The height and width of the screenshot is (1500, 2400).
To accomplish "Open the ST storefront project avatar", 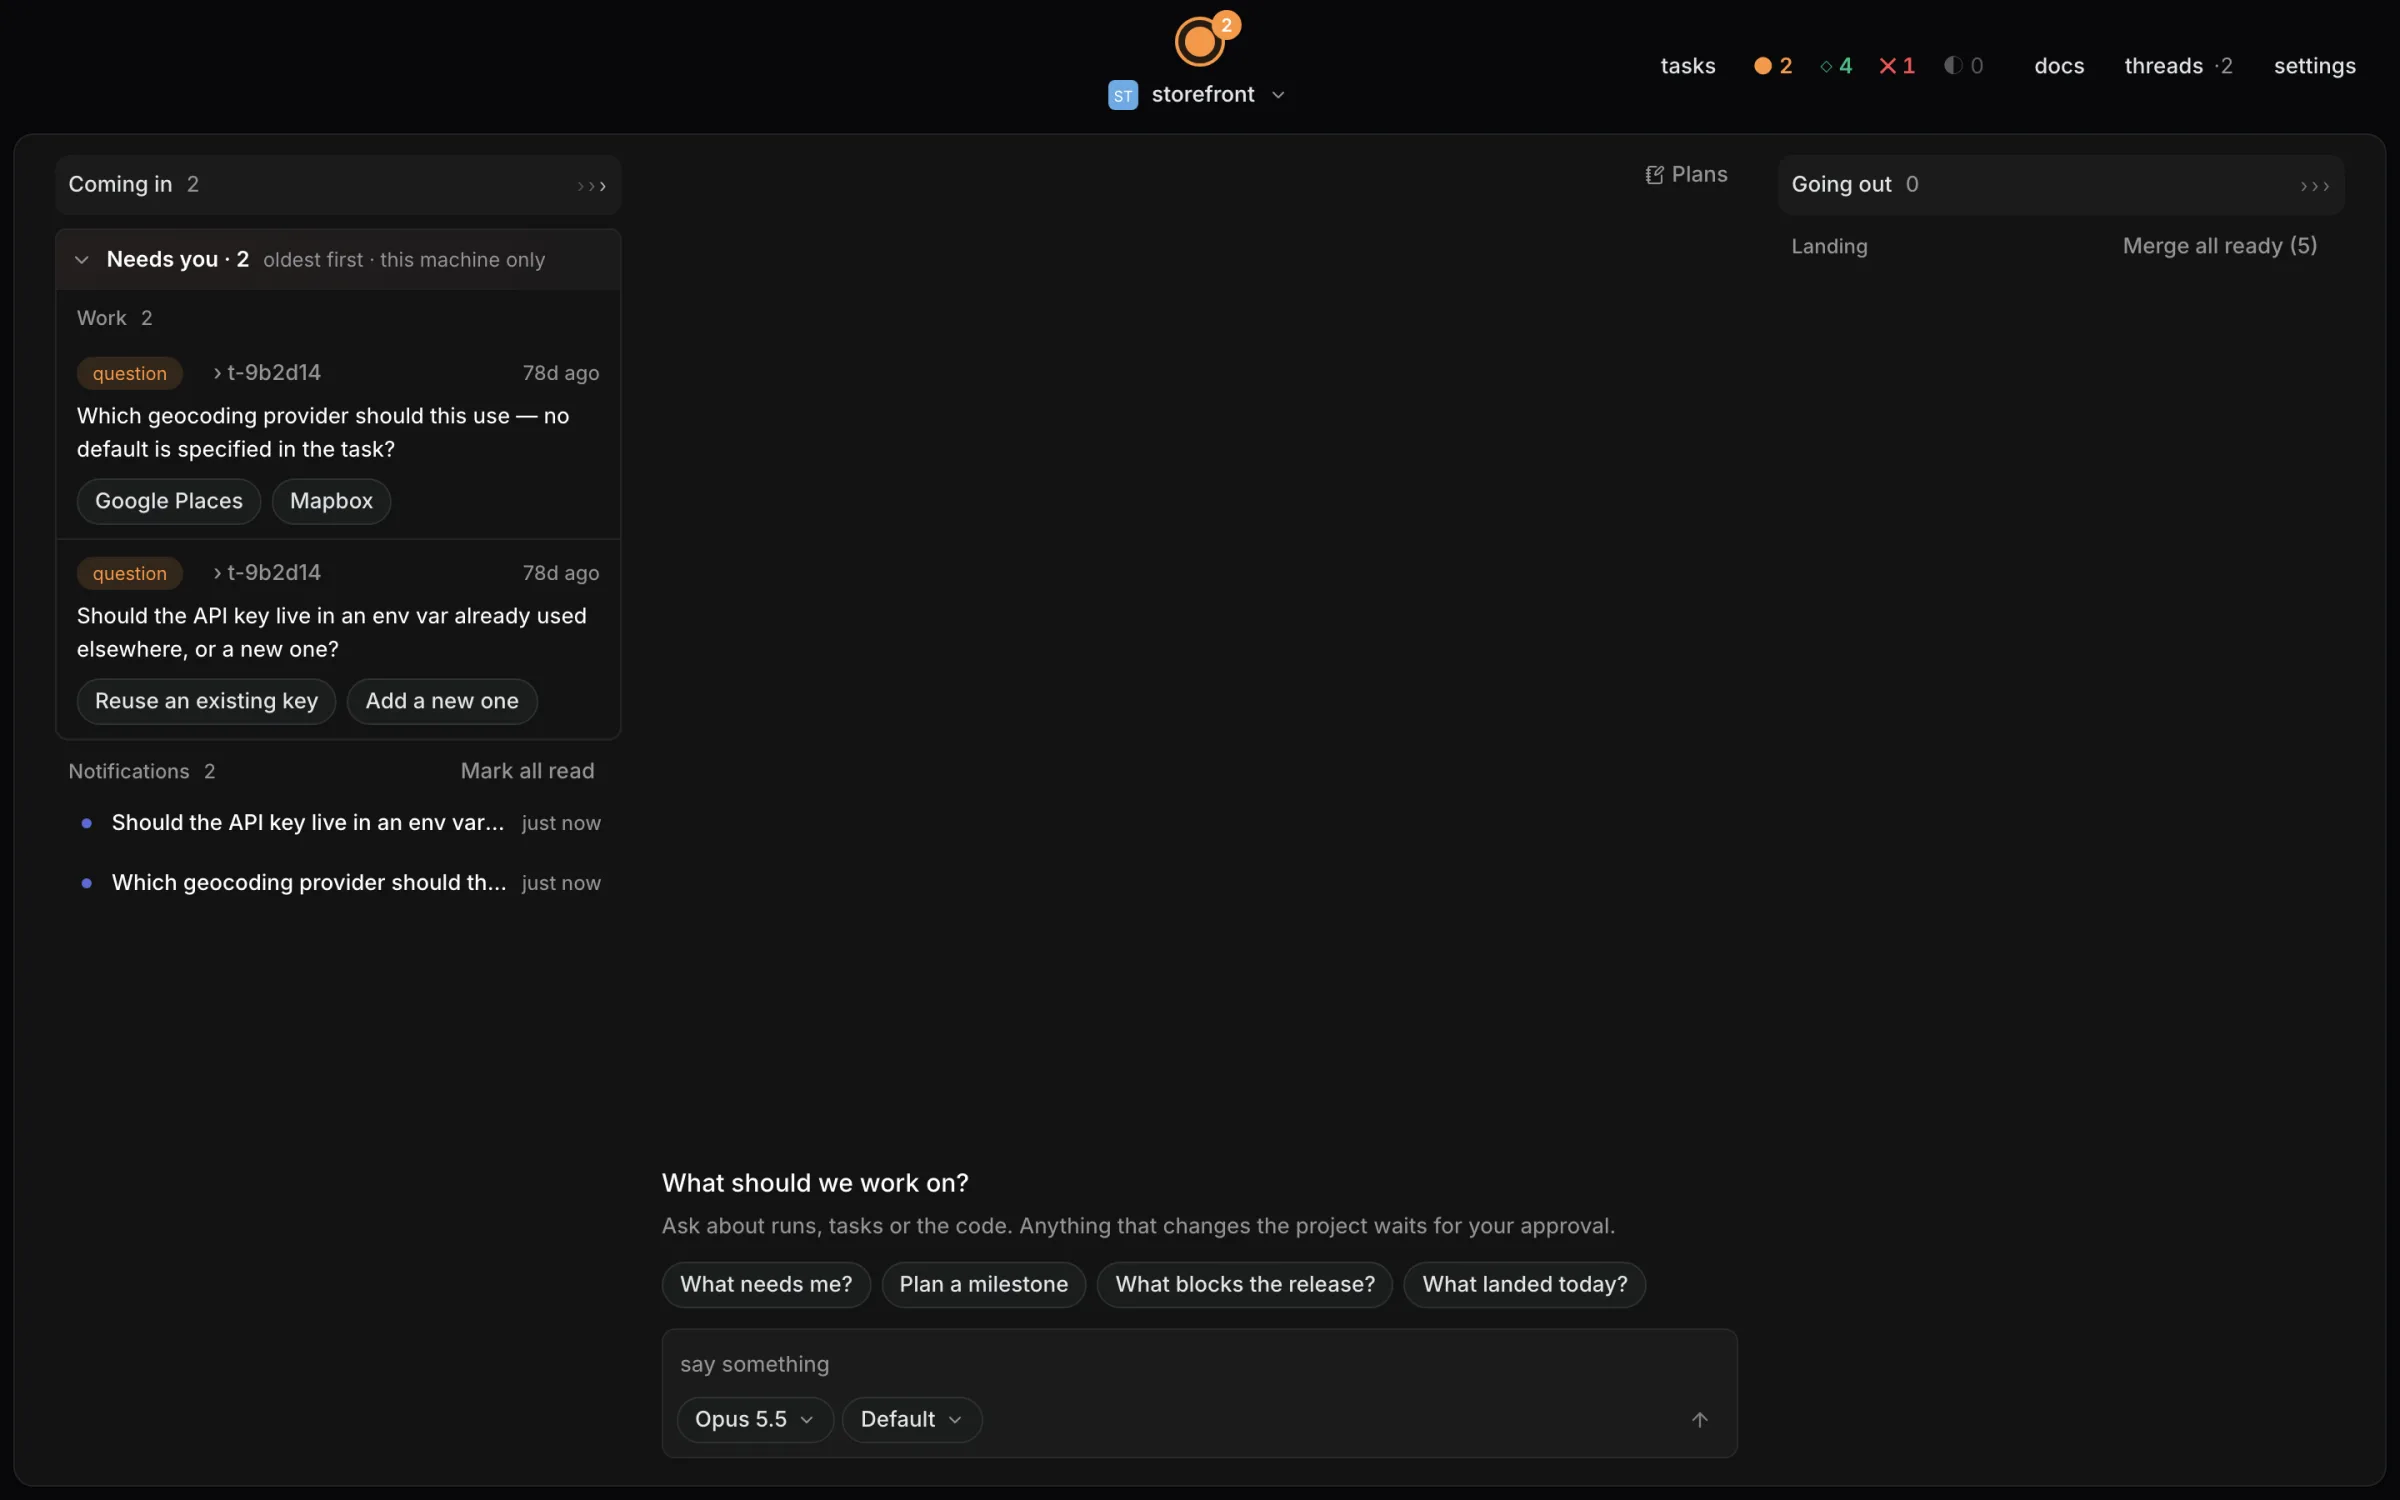I will pos(1123,95).
